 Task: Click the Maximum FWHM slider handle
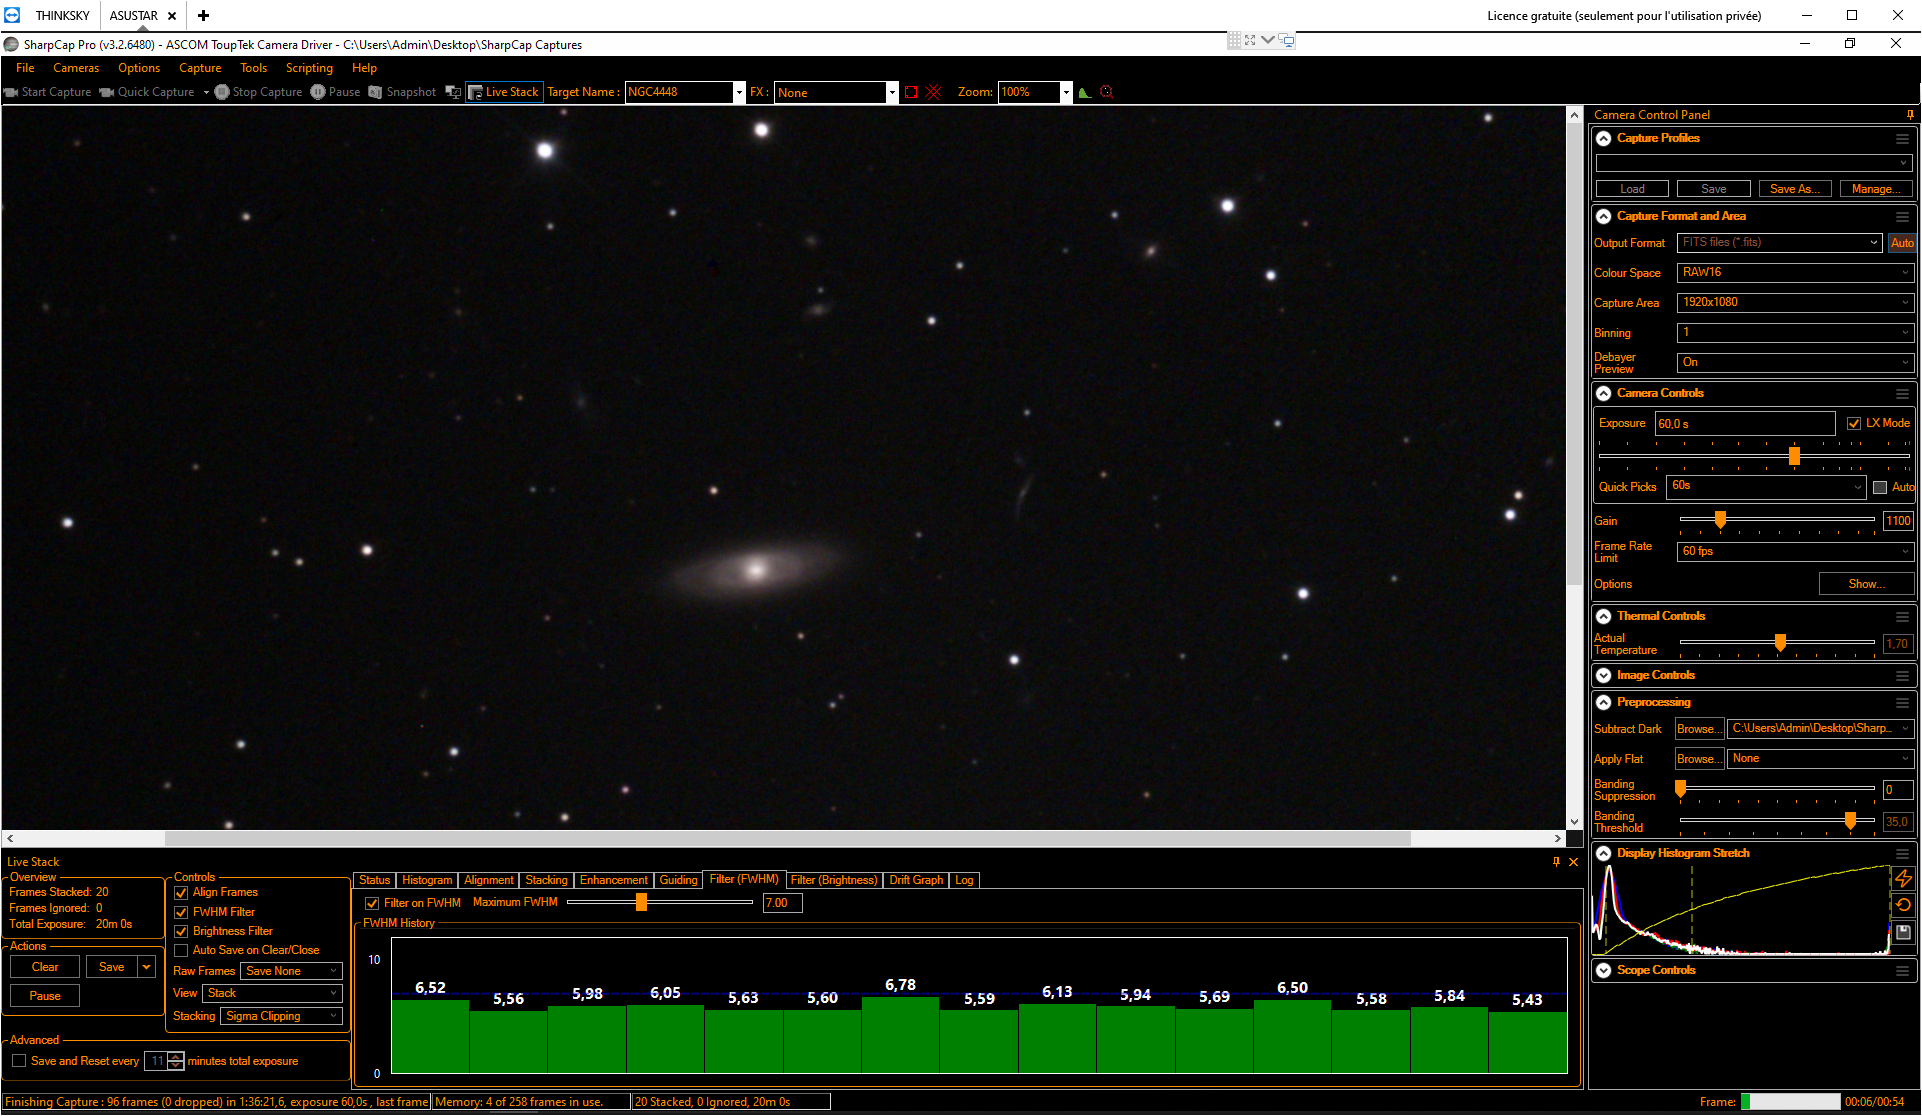[641, 903]
